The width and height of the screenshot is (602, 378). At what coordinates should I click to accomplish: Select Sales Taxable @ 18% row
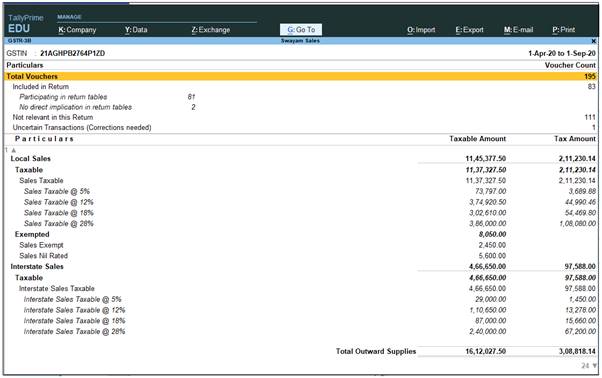click(301, 213)
